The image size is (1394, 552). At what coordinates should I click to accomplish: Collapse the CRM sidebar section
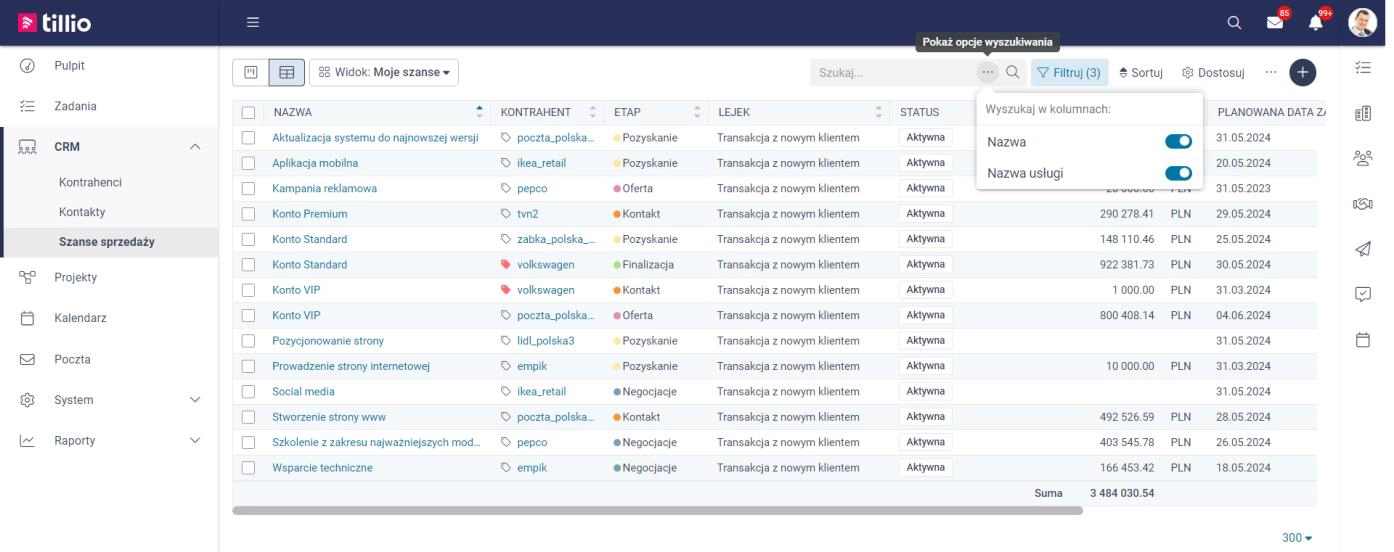195,147
